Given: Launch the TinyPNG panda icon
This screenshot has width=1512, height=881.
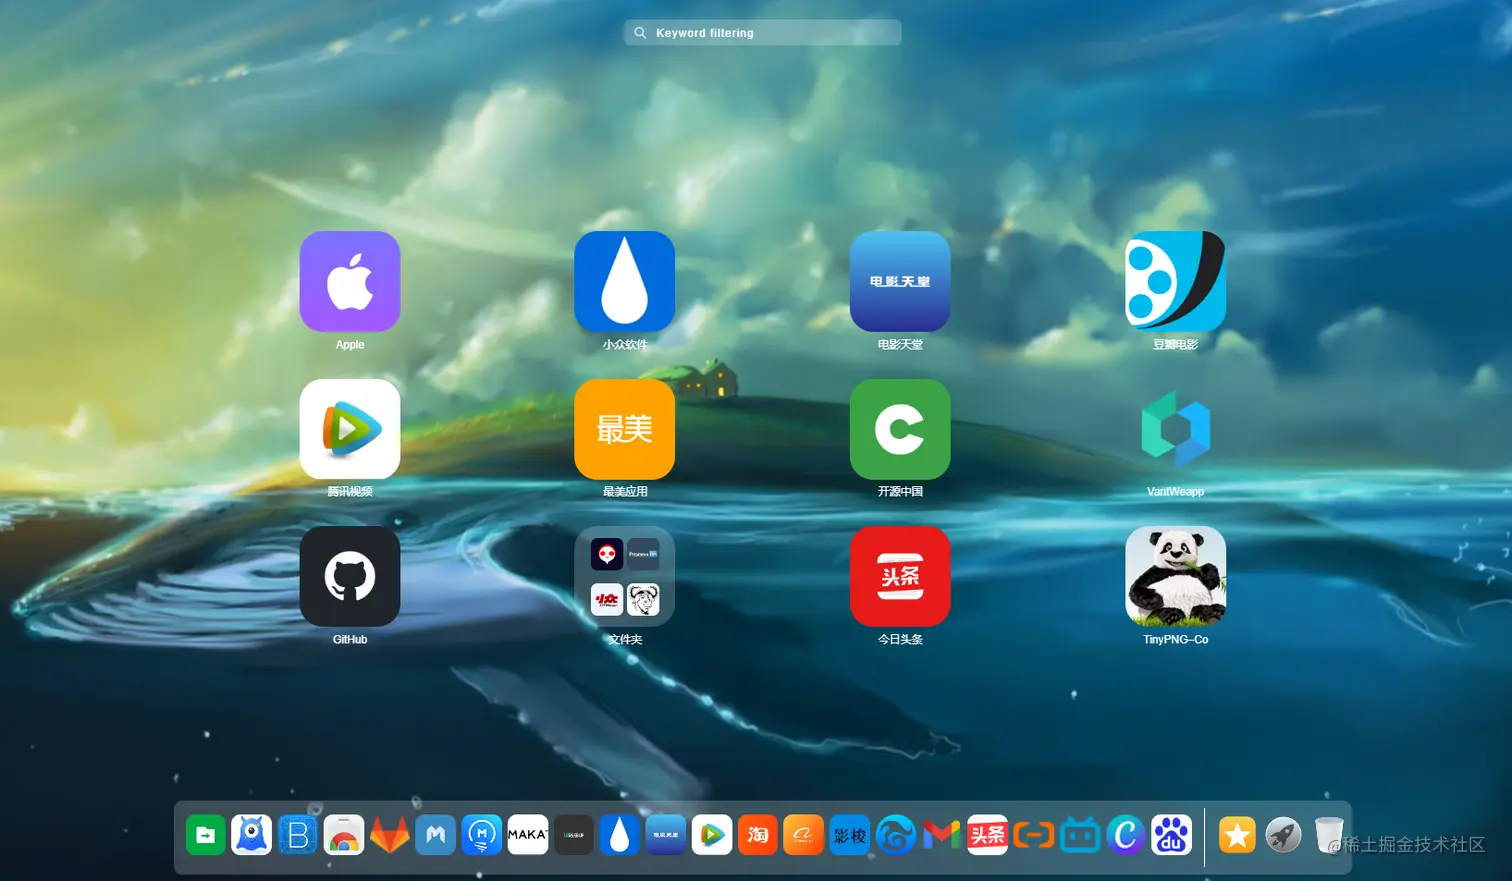Looking at the screenshot, I should (x=1176, y=576).
